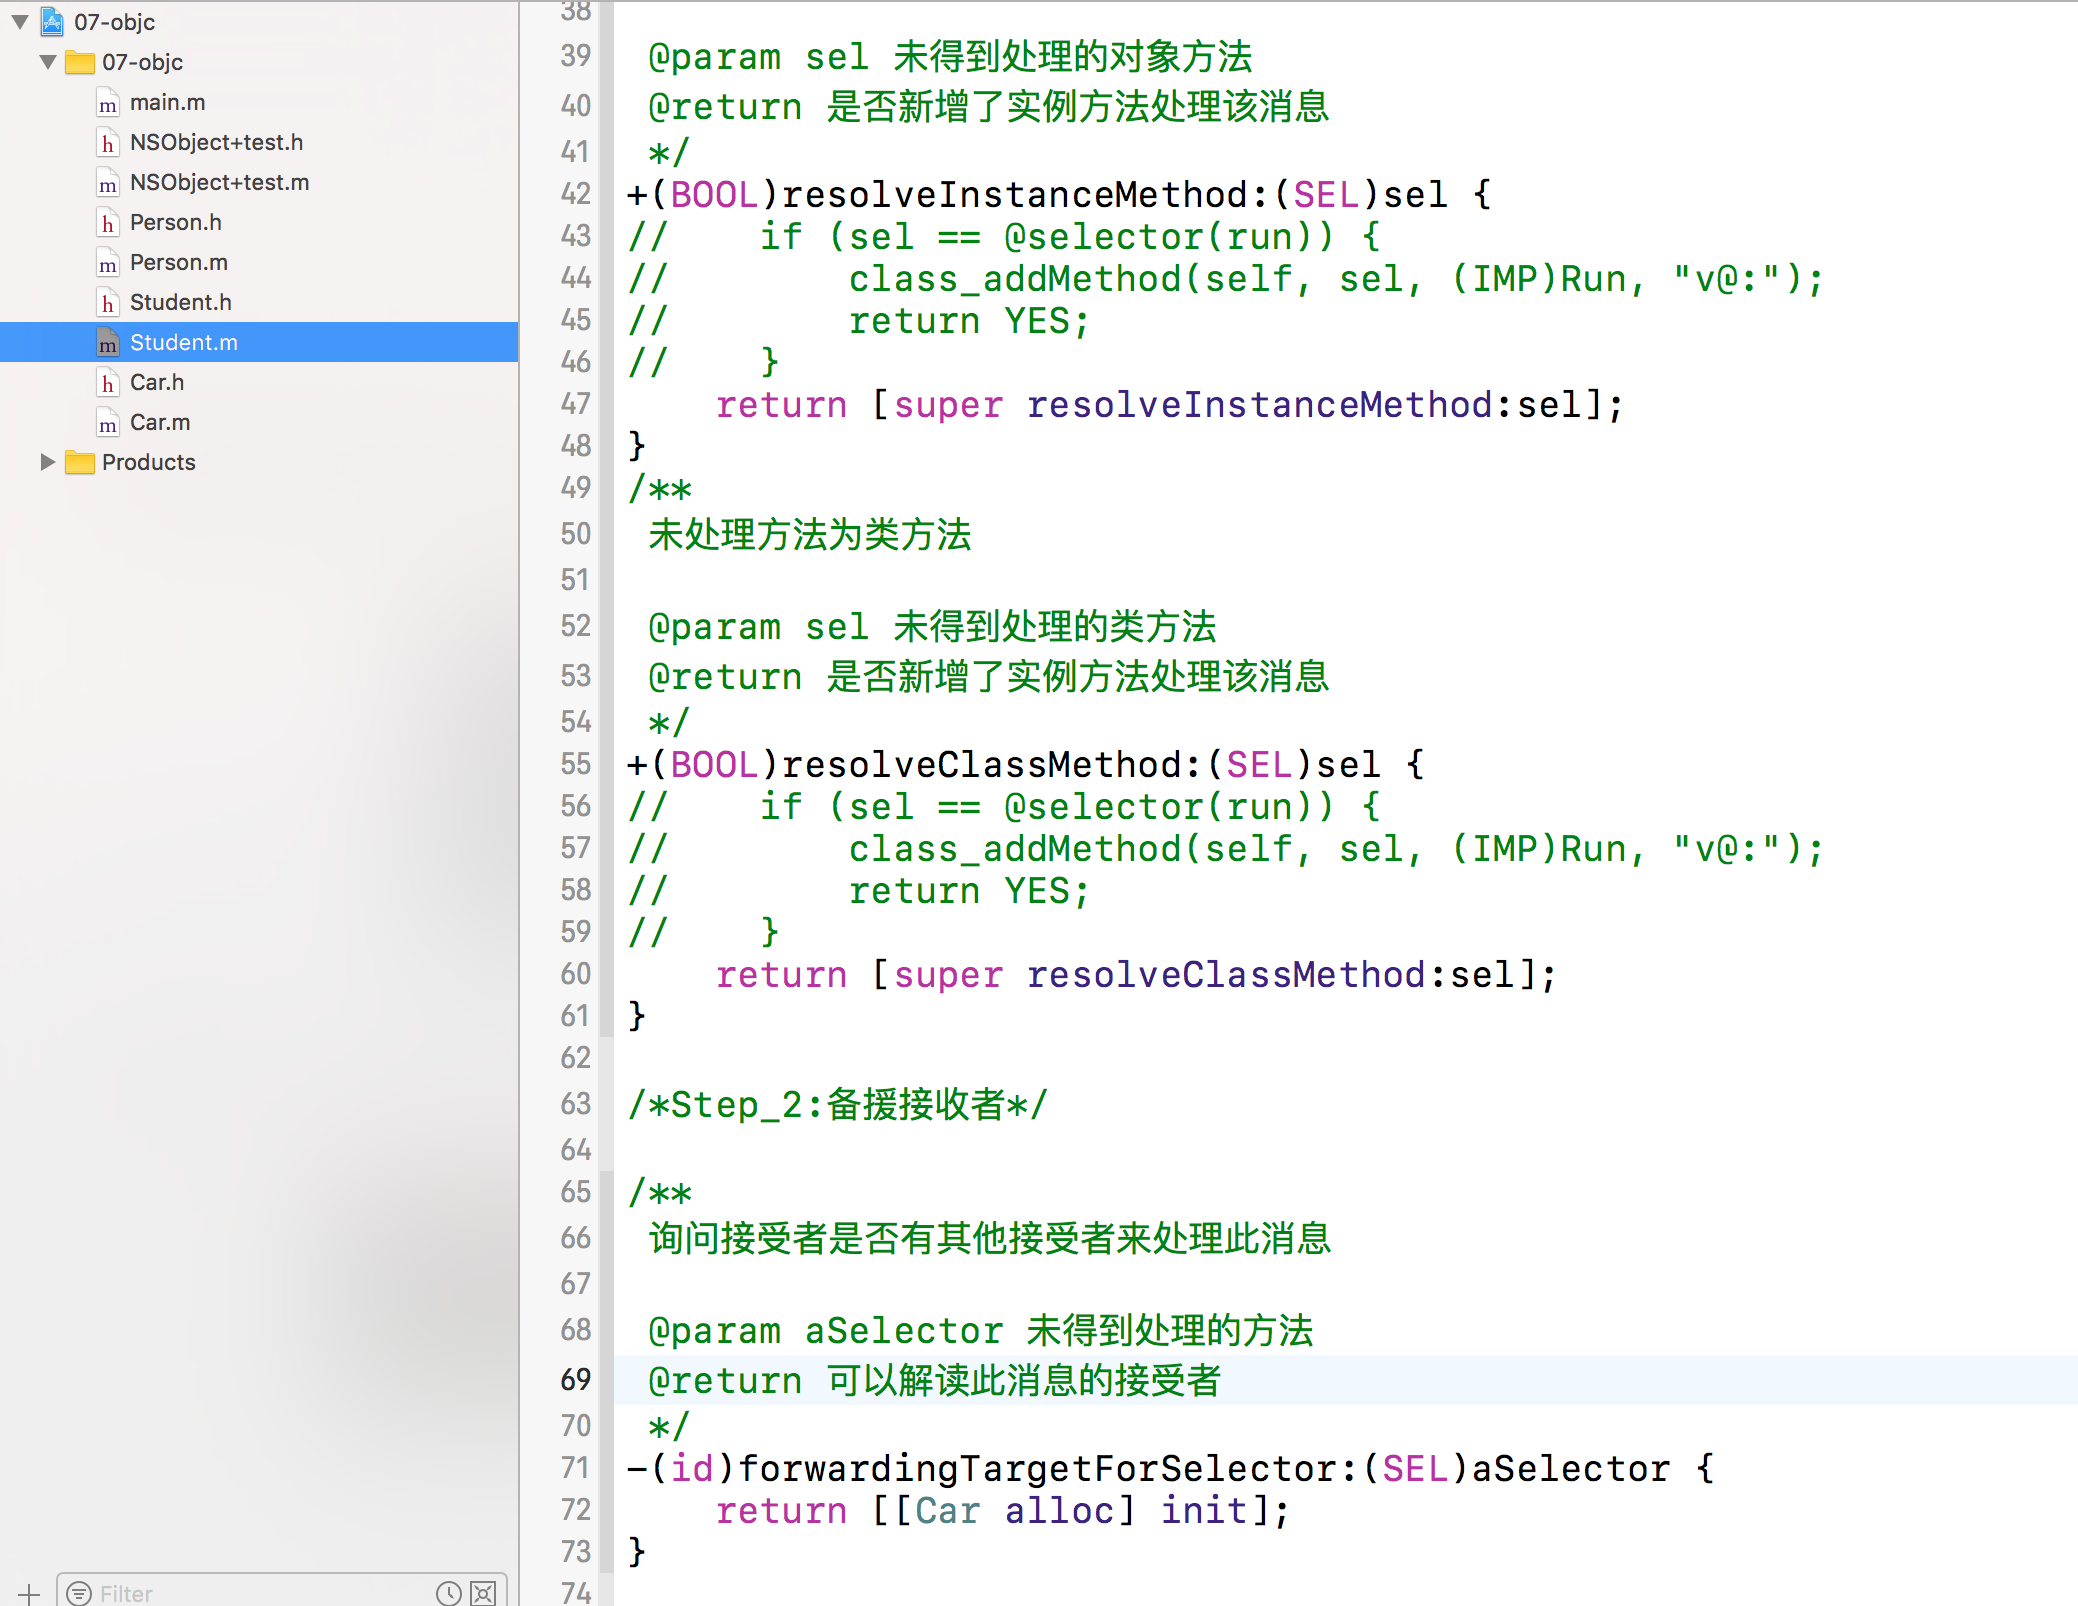
Task: Click the Person.h header file icon
Action: pos(108,222)
